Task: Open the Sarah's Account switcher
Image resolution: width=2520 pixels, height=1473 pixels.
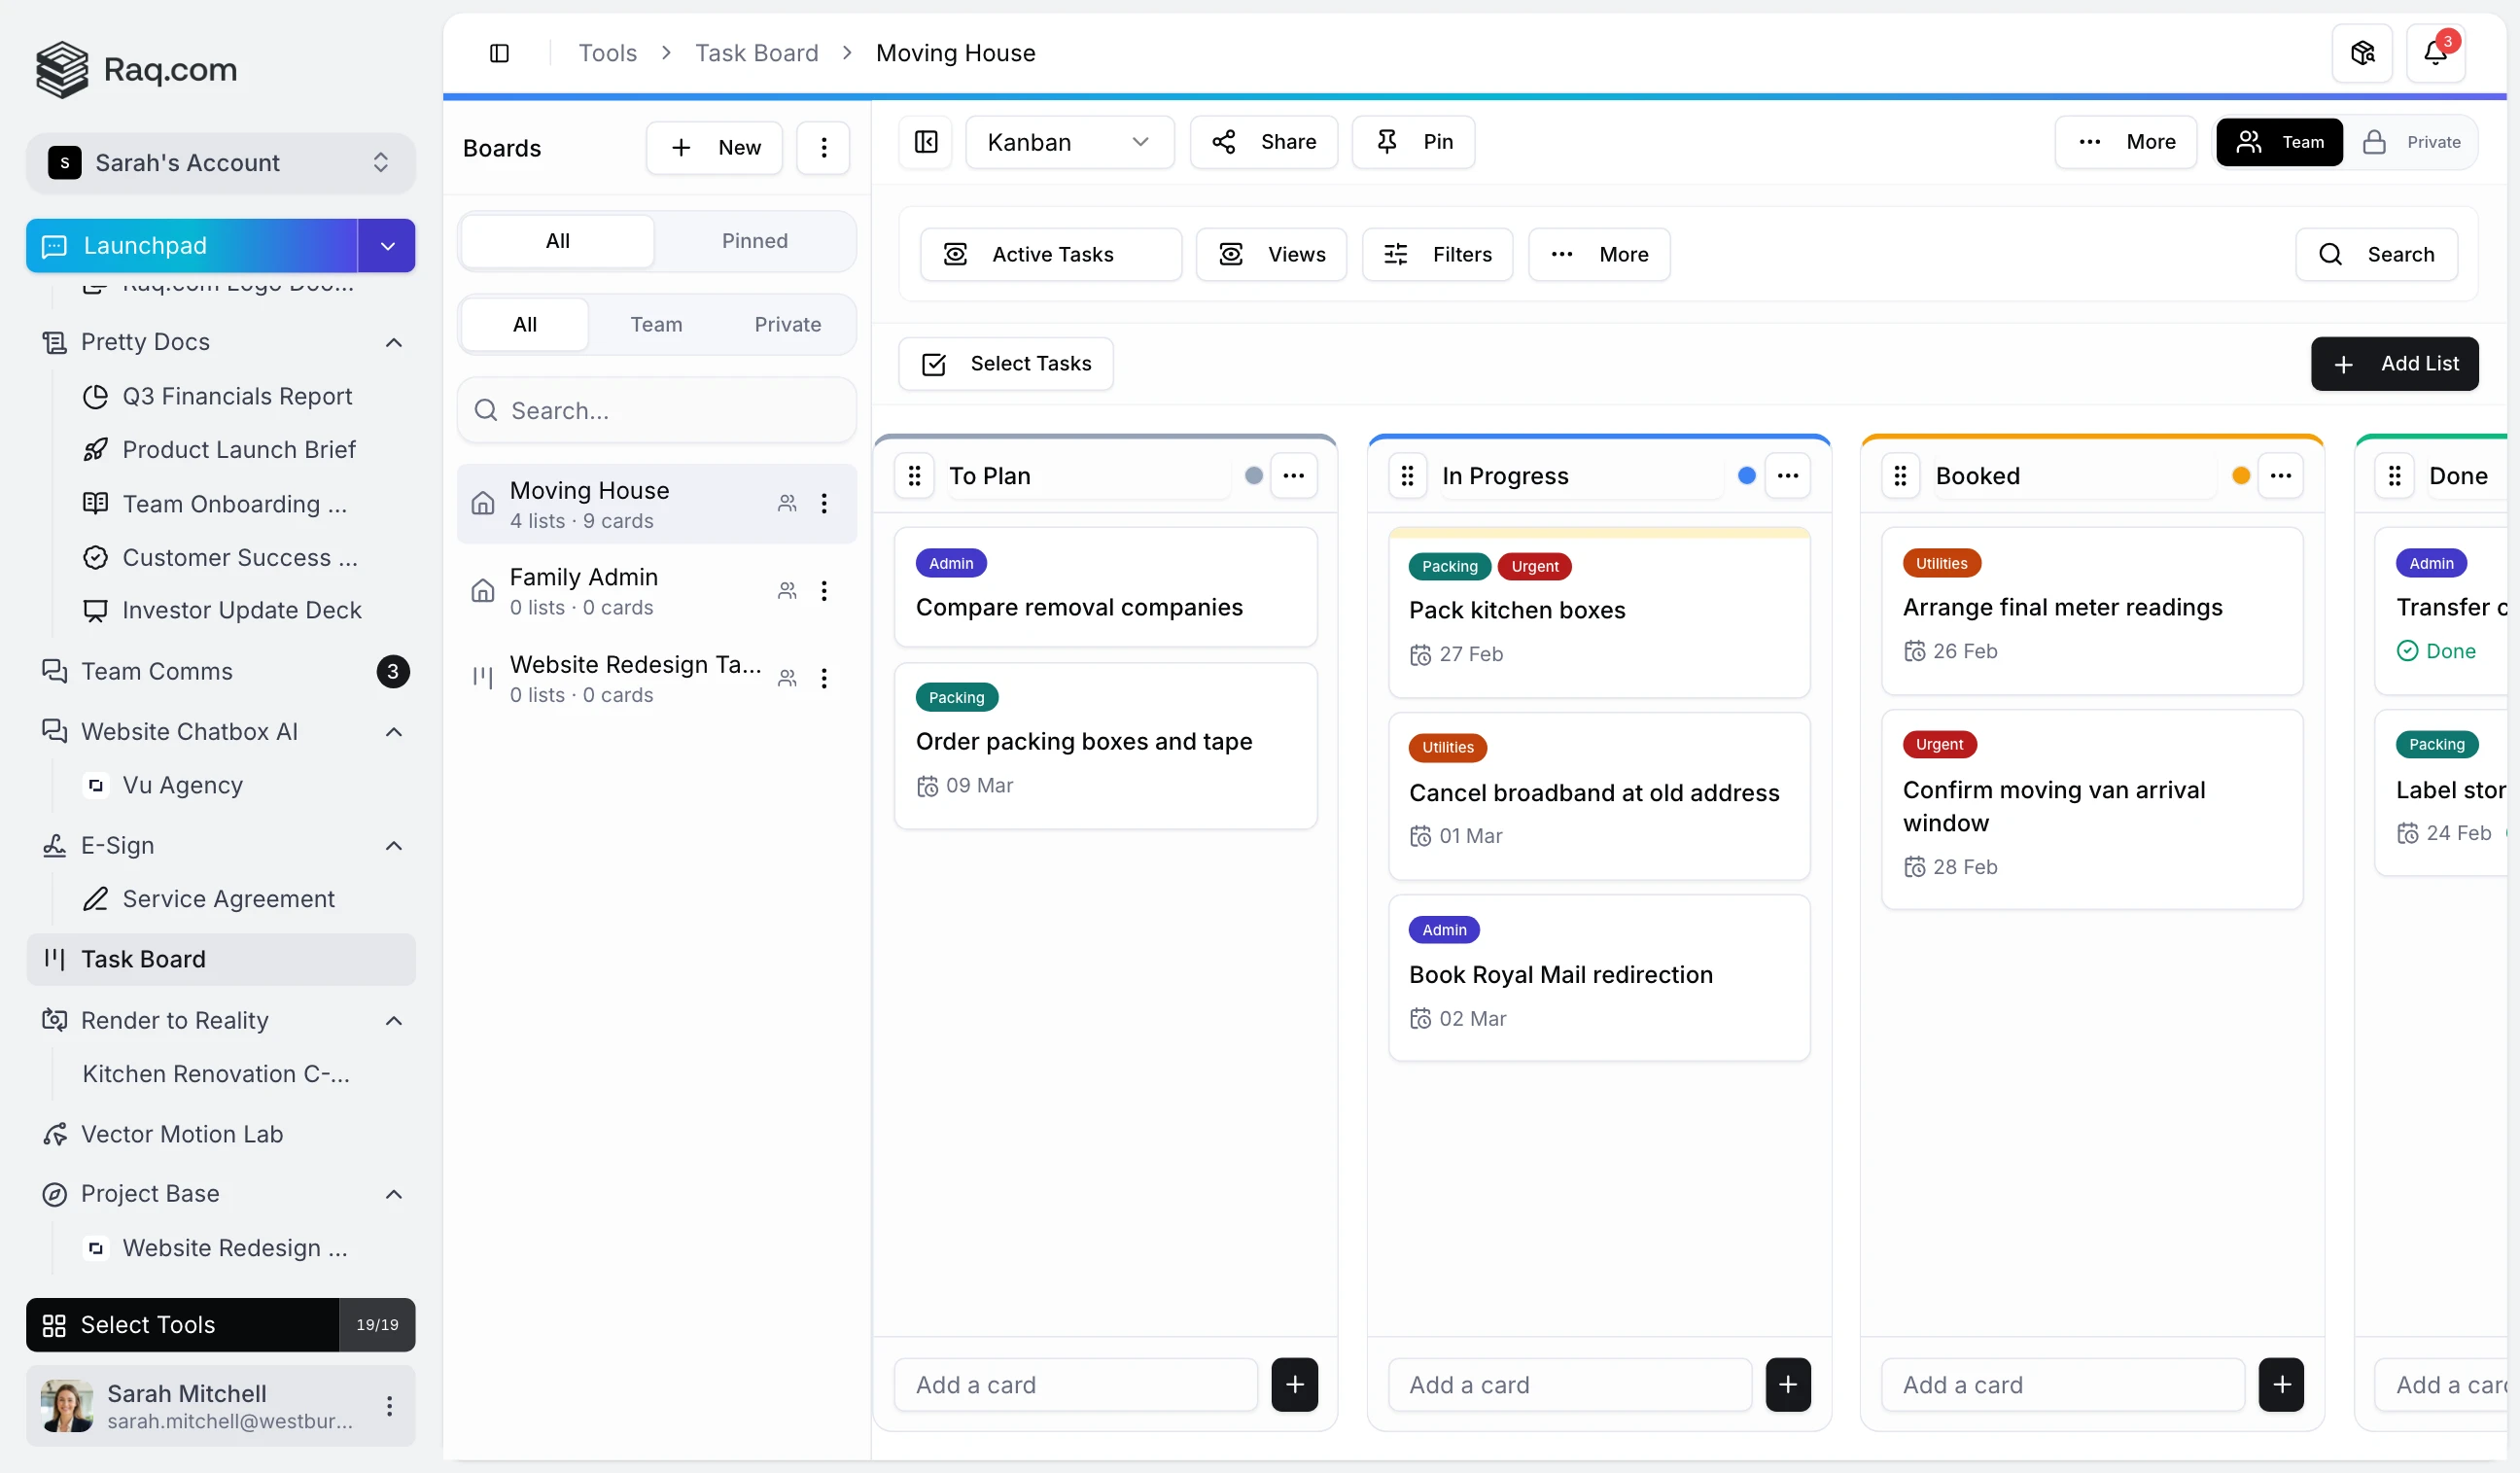Action: tap(220, 162)
